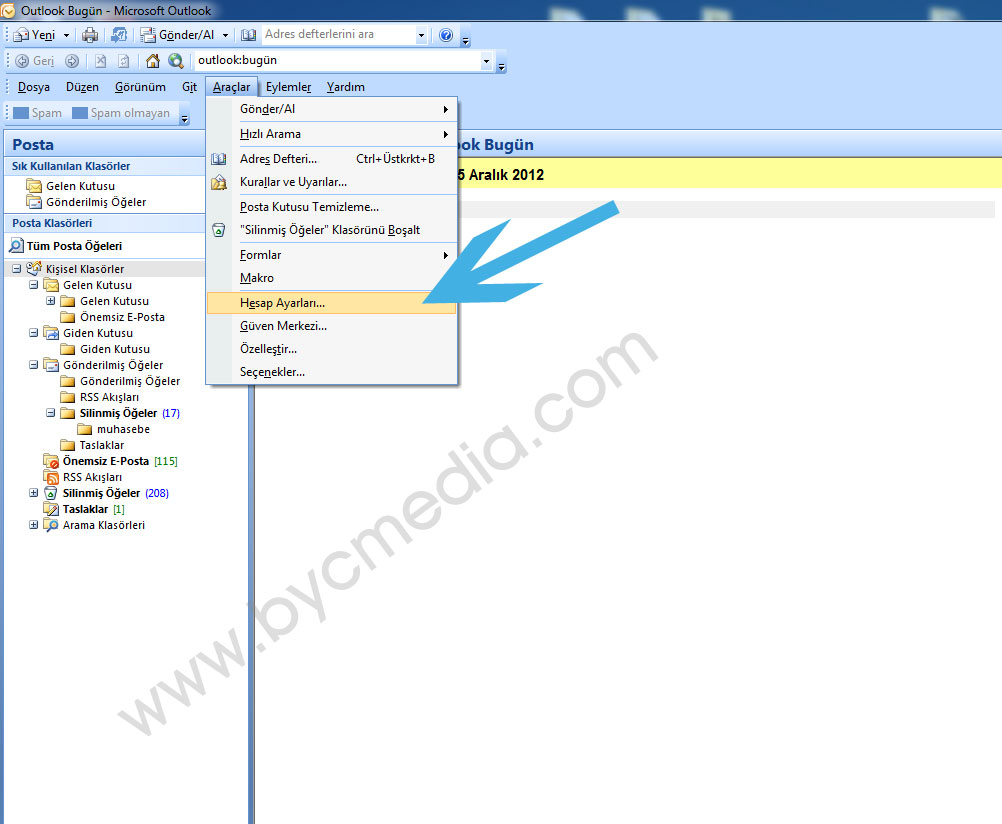The height and width of the screenshot is (824, 1002).
Task: Click the empty Deleted Items menu icon
Action: [x=219, y=230]
